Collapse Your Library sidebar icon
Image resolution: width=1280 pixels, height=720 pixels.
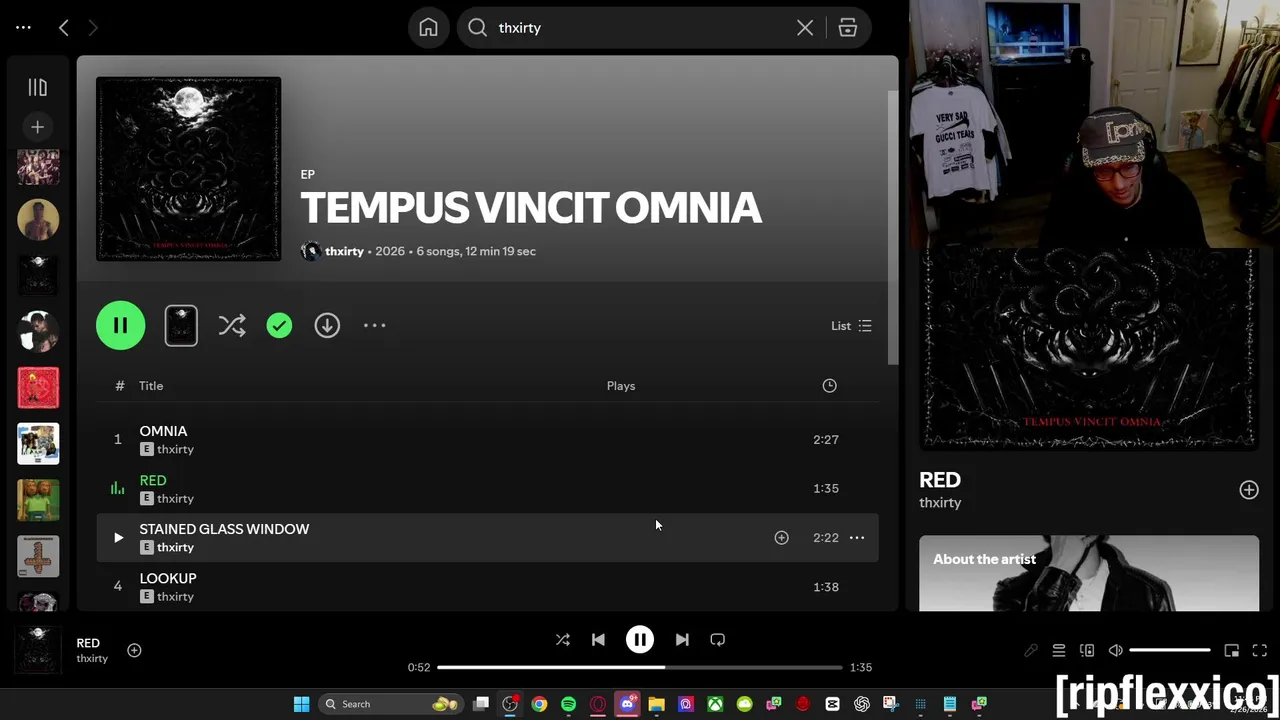37,88
